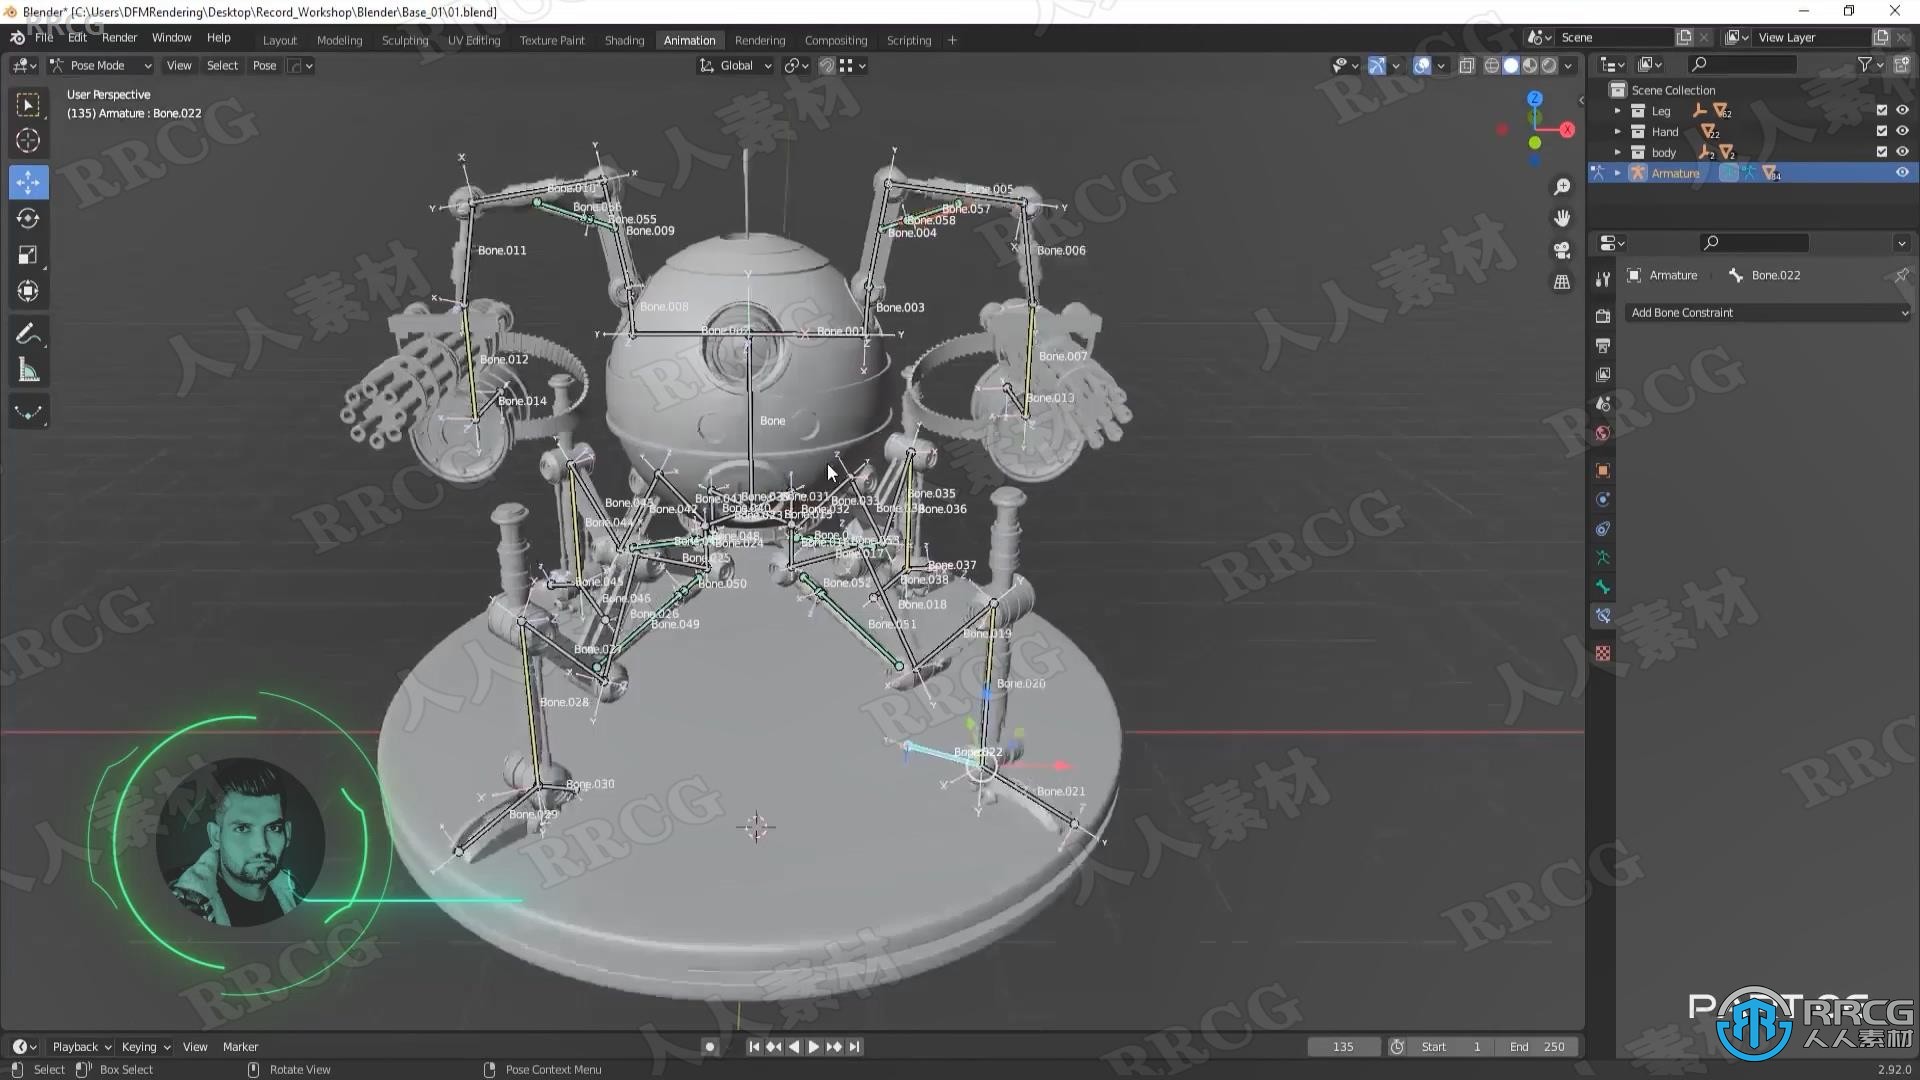Toggle auto keying record button
Viewport: 1920px width, 1080px height.
pyautogui.click(x=710, y=1046)
